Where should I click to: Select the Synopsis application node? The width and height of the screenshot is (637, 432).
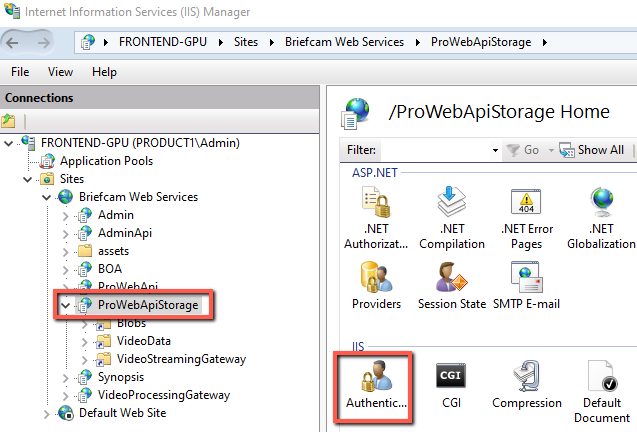point(121,377)
